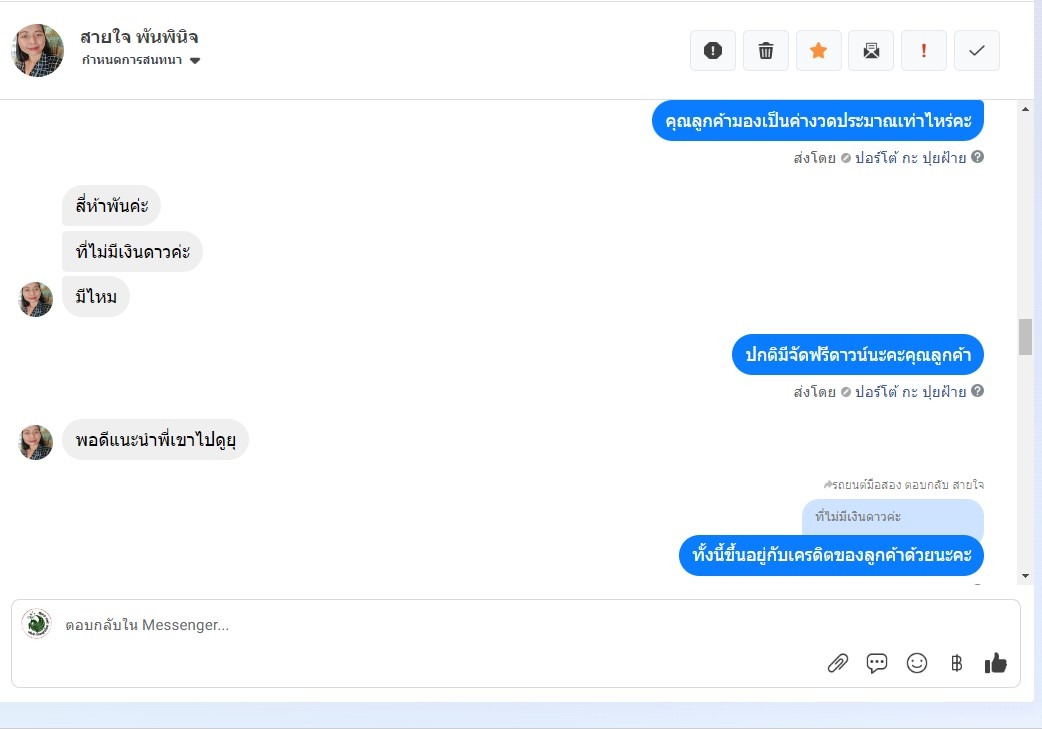Mark conversation unread with envelope icon
1042x729 pixels.
pyautogui.click(x=871, y=51)
